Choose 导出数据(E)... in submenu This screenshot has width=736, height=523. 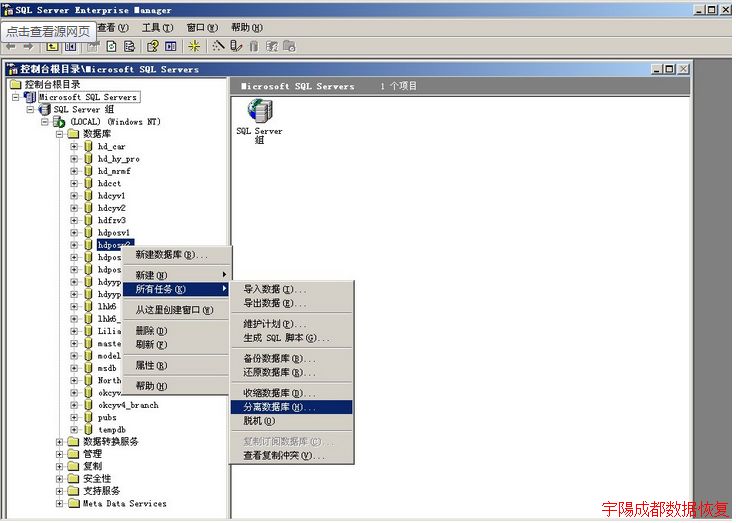click(291, 303)
